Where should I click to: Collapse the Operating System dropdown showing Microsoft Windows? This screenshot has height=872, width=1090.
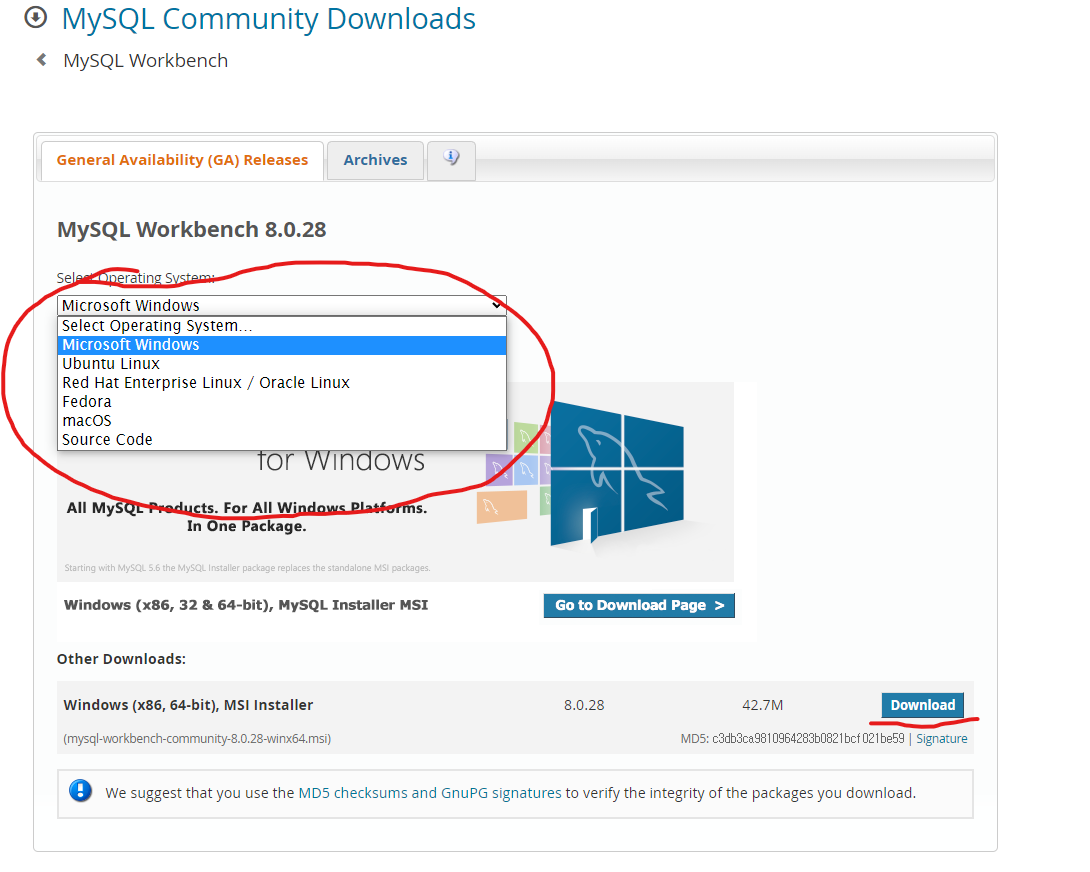(x=282, y=305)
